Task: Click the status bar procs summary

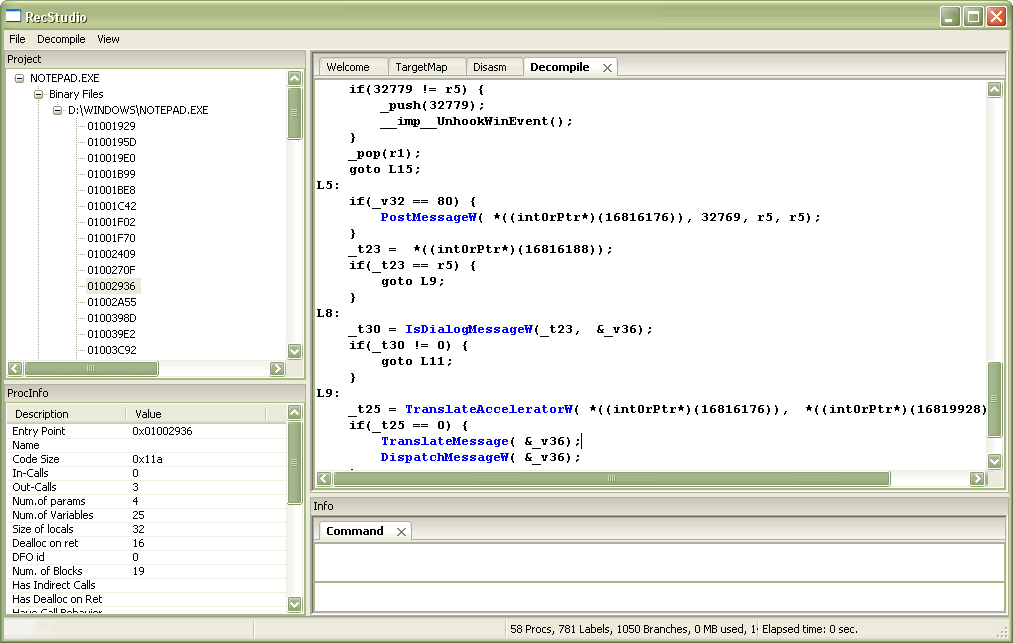Action: coord(632,629)
